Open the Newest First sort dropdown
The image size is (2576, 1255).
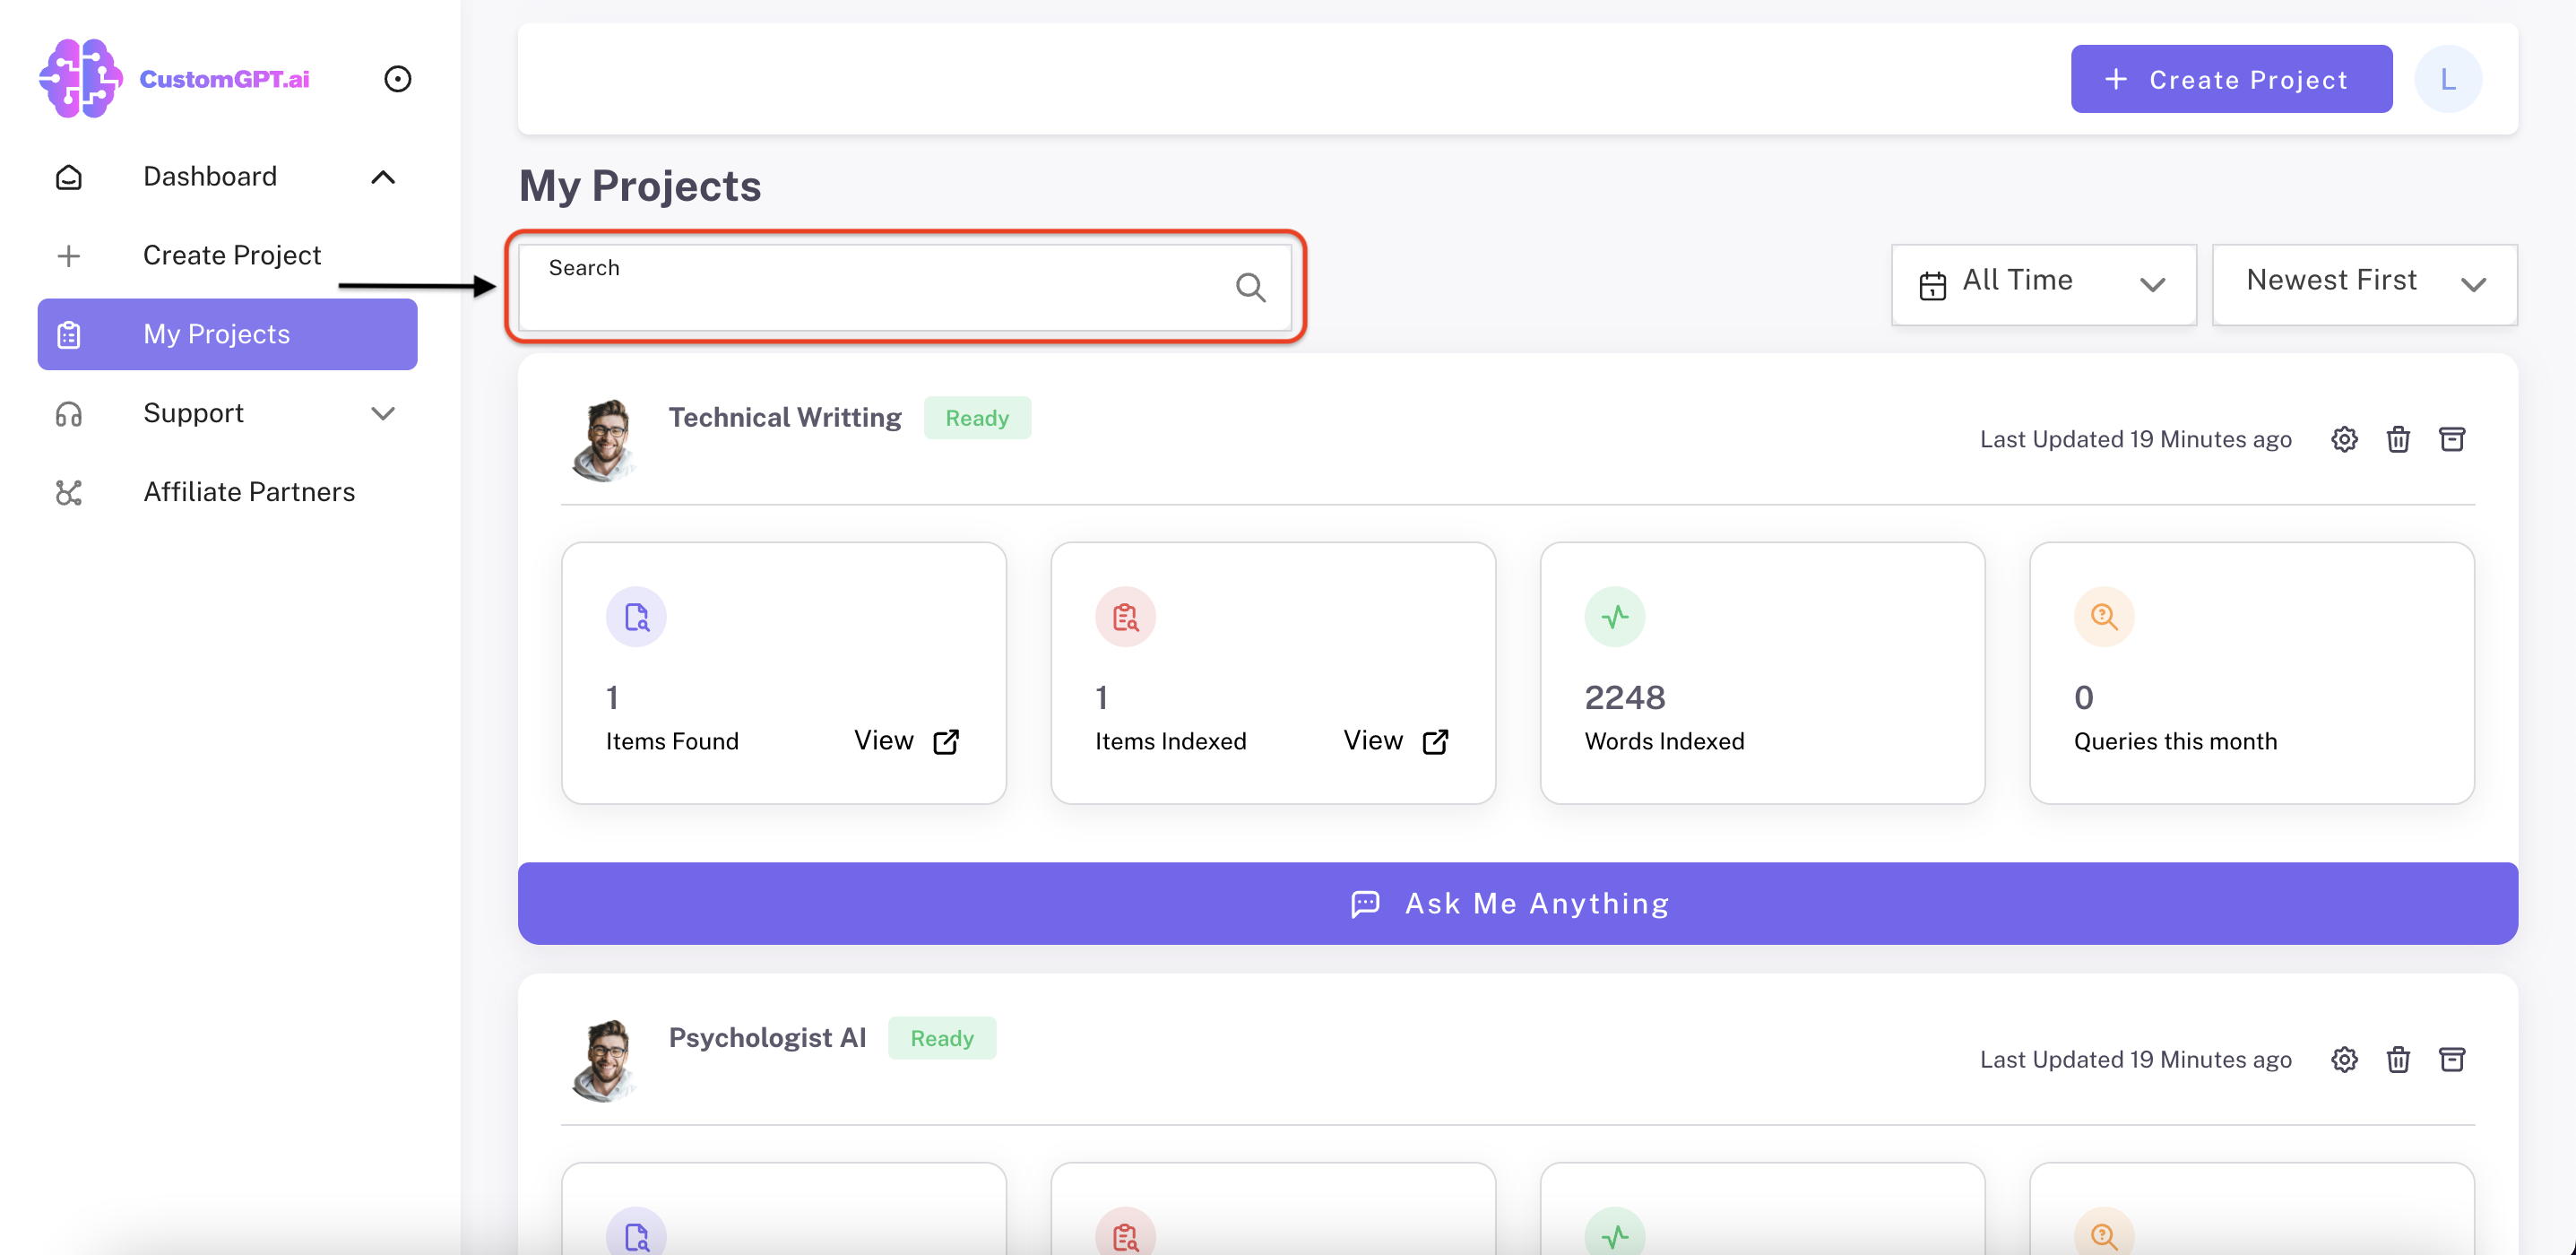[x=2364, y=284]
